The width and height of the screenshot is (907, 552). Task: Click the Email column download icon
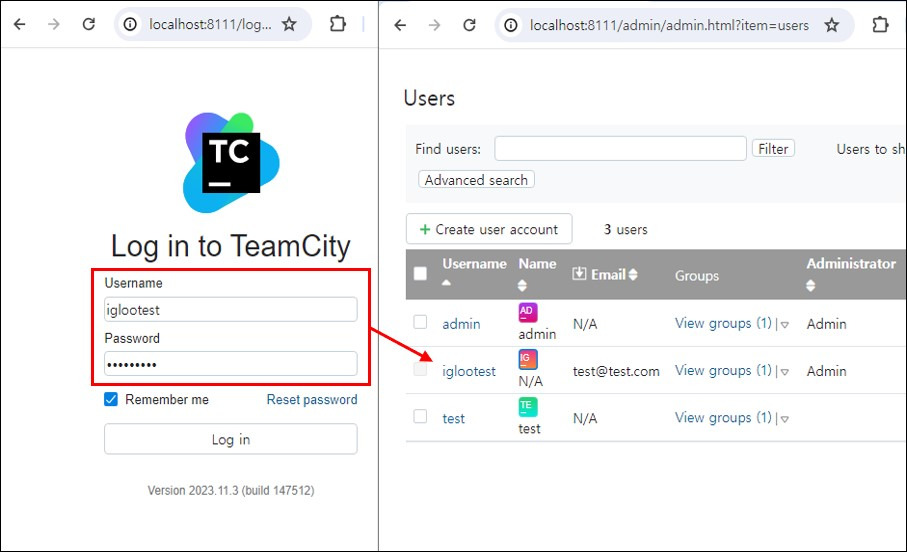(579, 274)
